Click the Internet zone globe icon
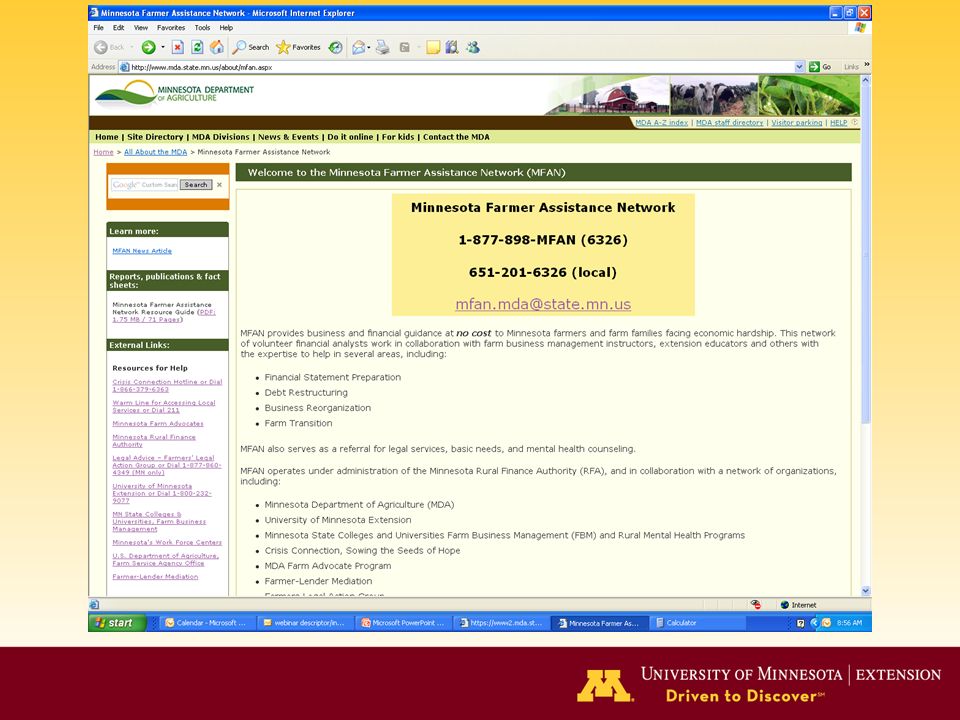 click(x=784, y=605)
